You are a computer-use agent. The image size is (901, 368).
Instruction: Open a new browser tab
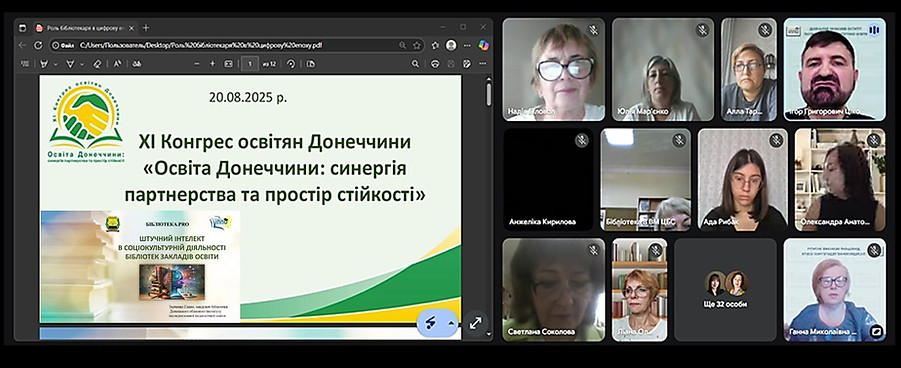click(146, 28)
